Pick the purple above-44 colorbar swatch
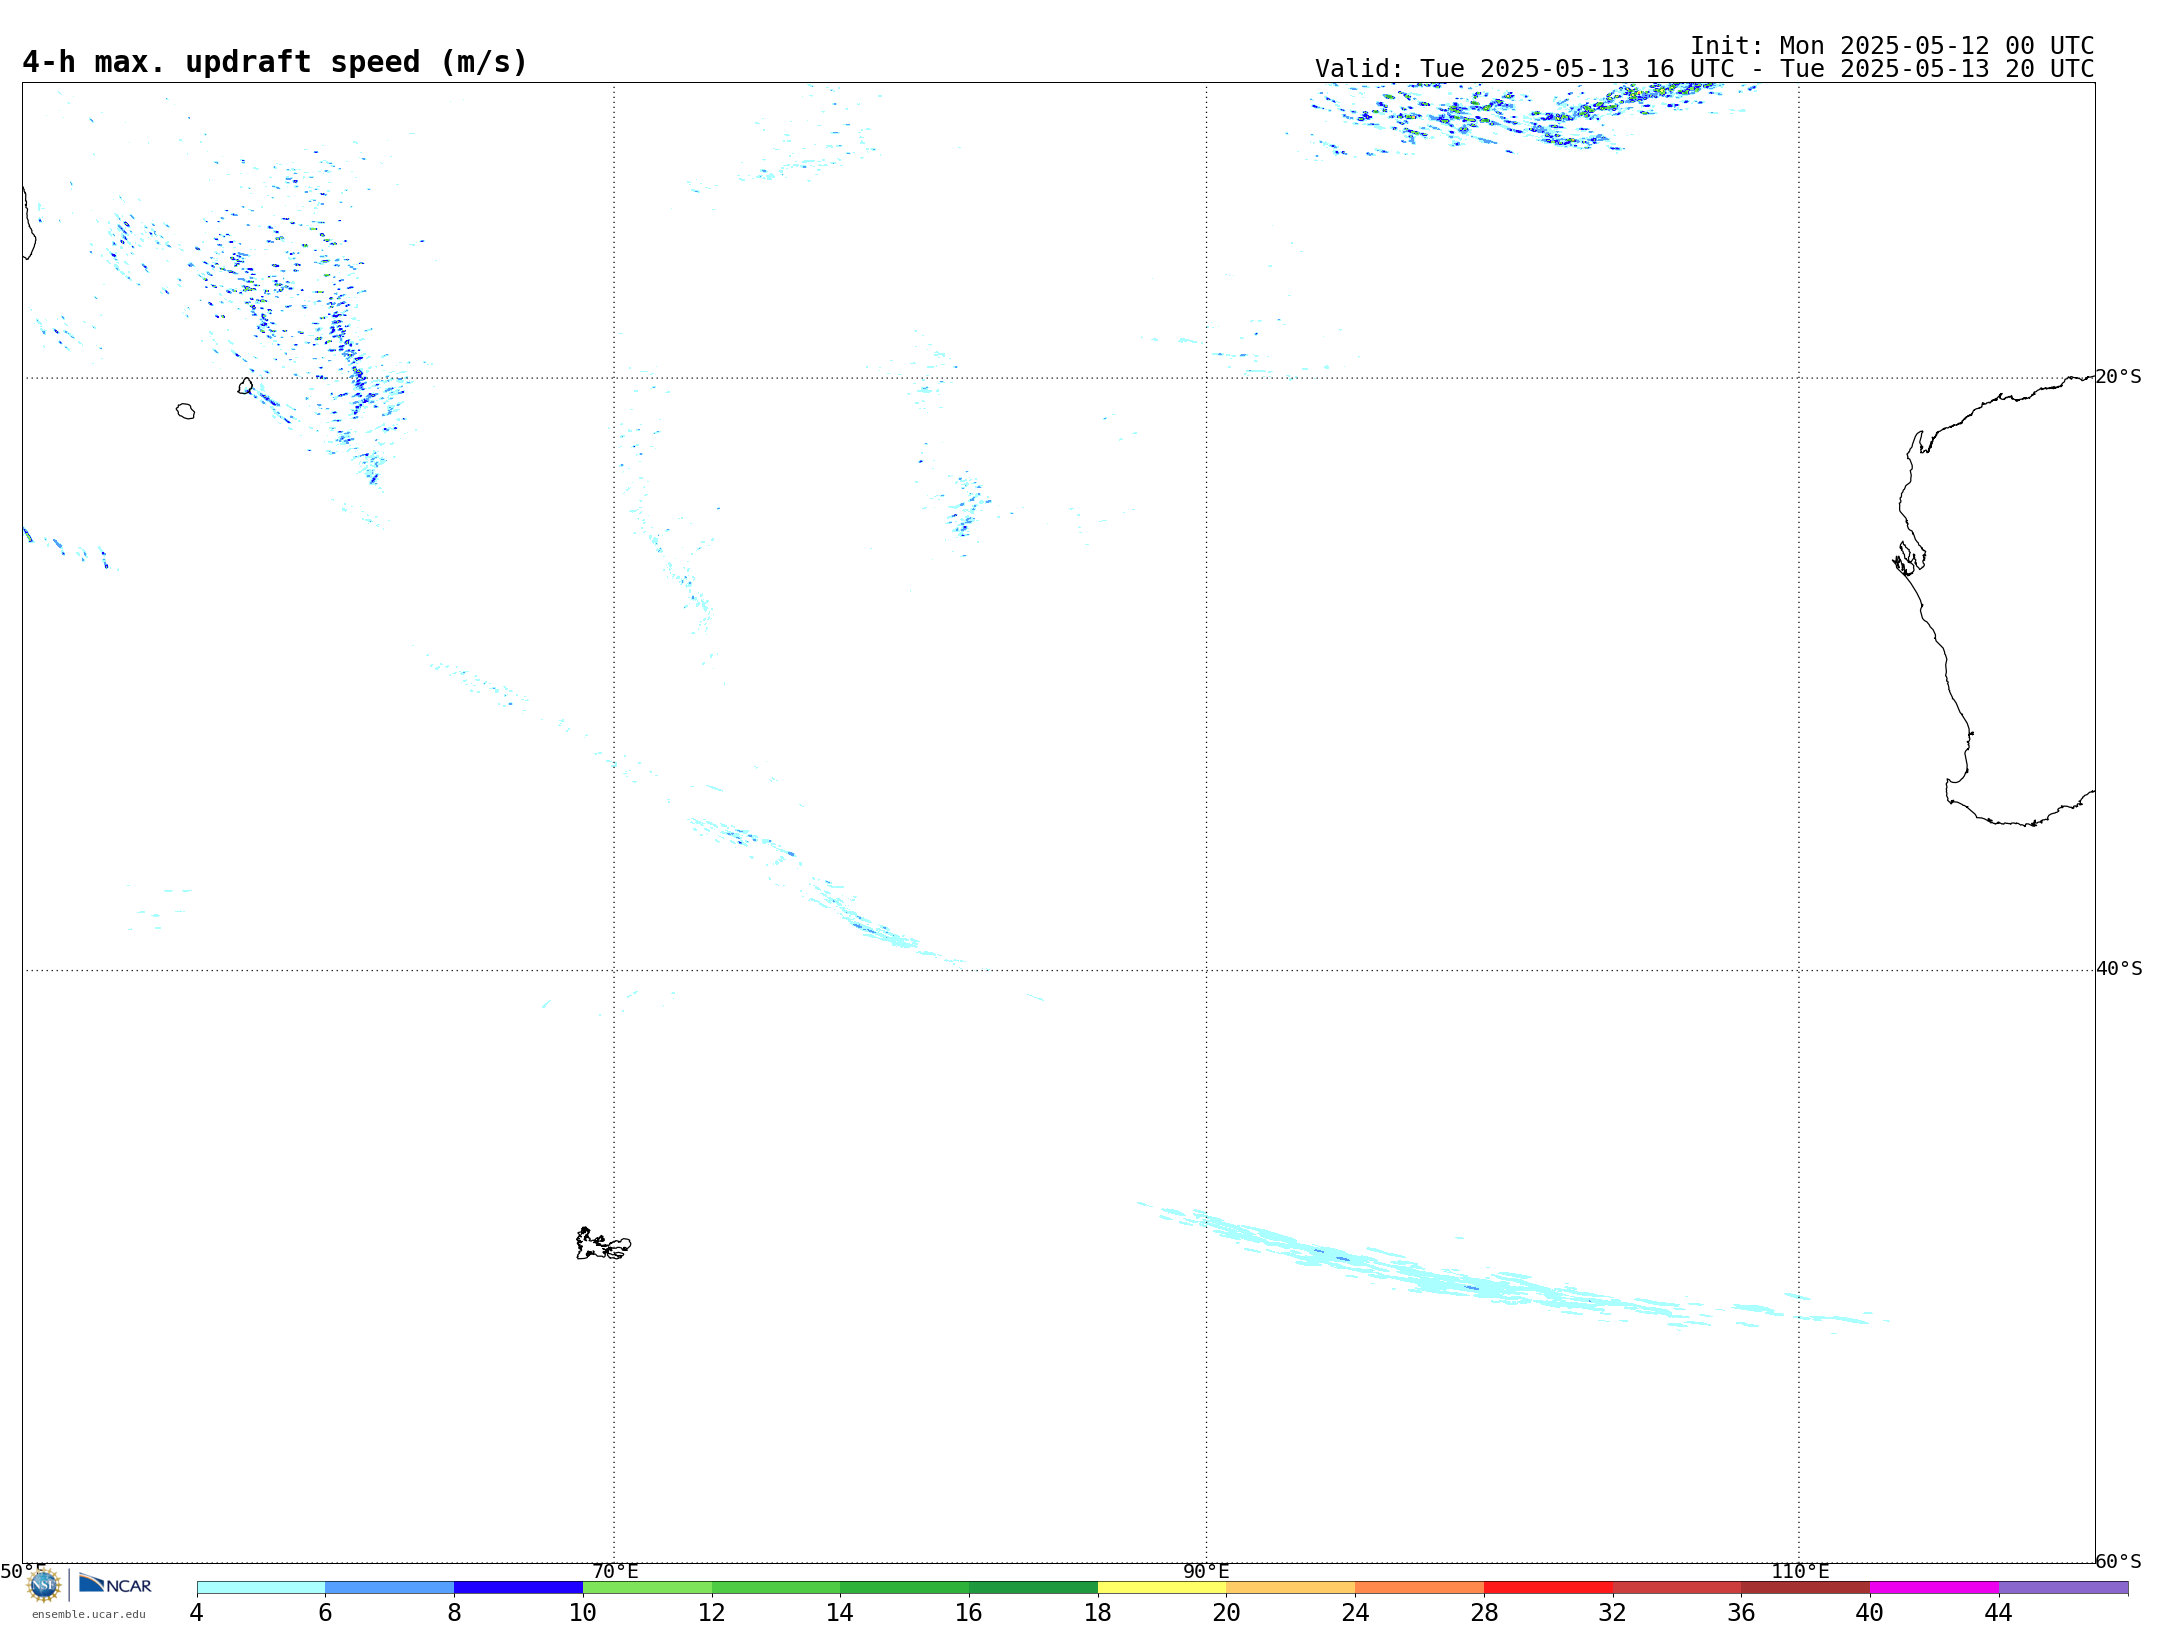2160x1626 pixels. pyautogui.click(x=2063, y=1588)
